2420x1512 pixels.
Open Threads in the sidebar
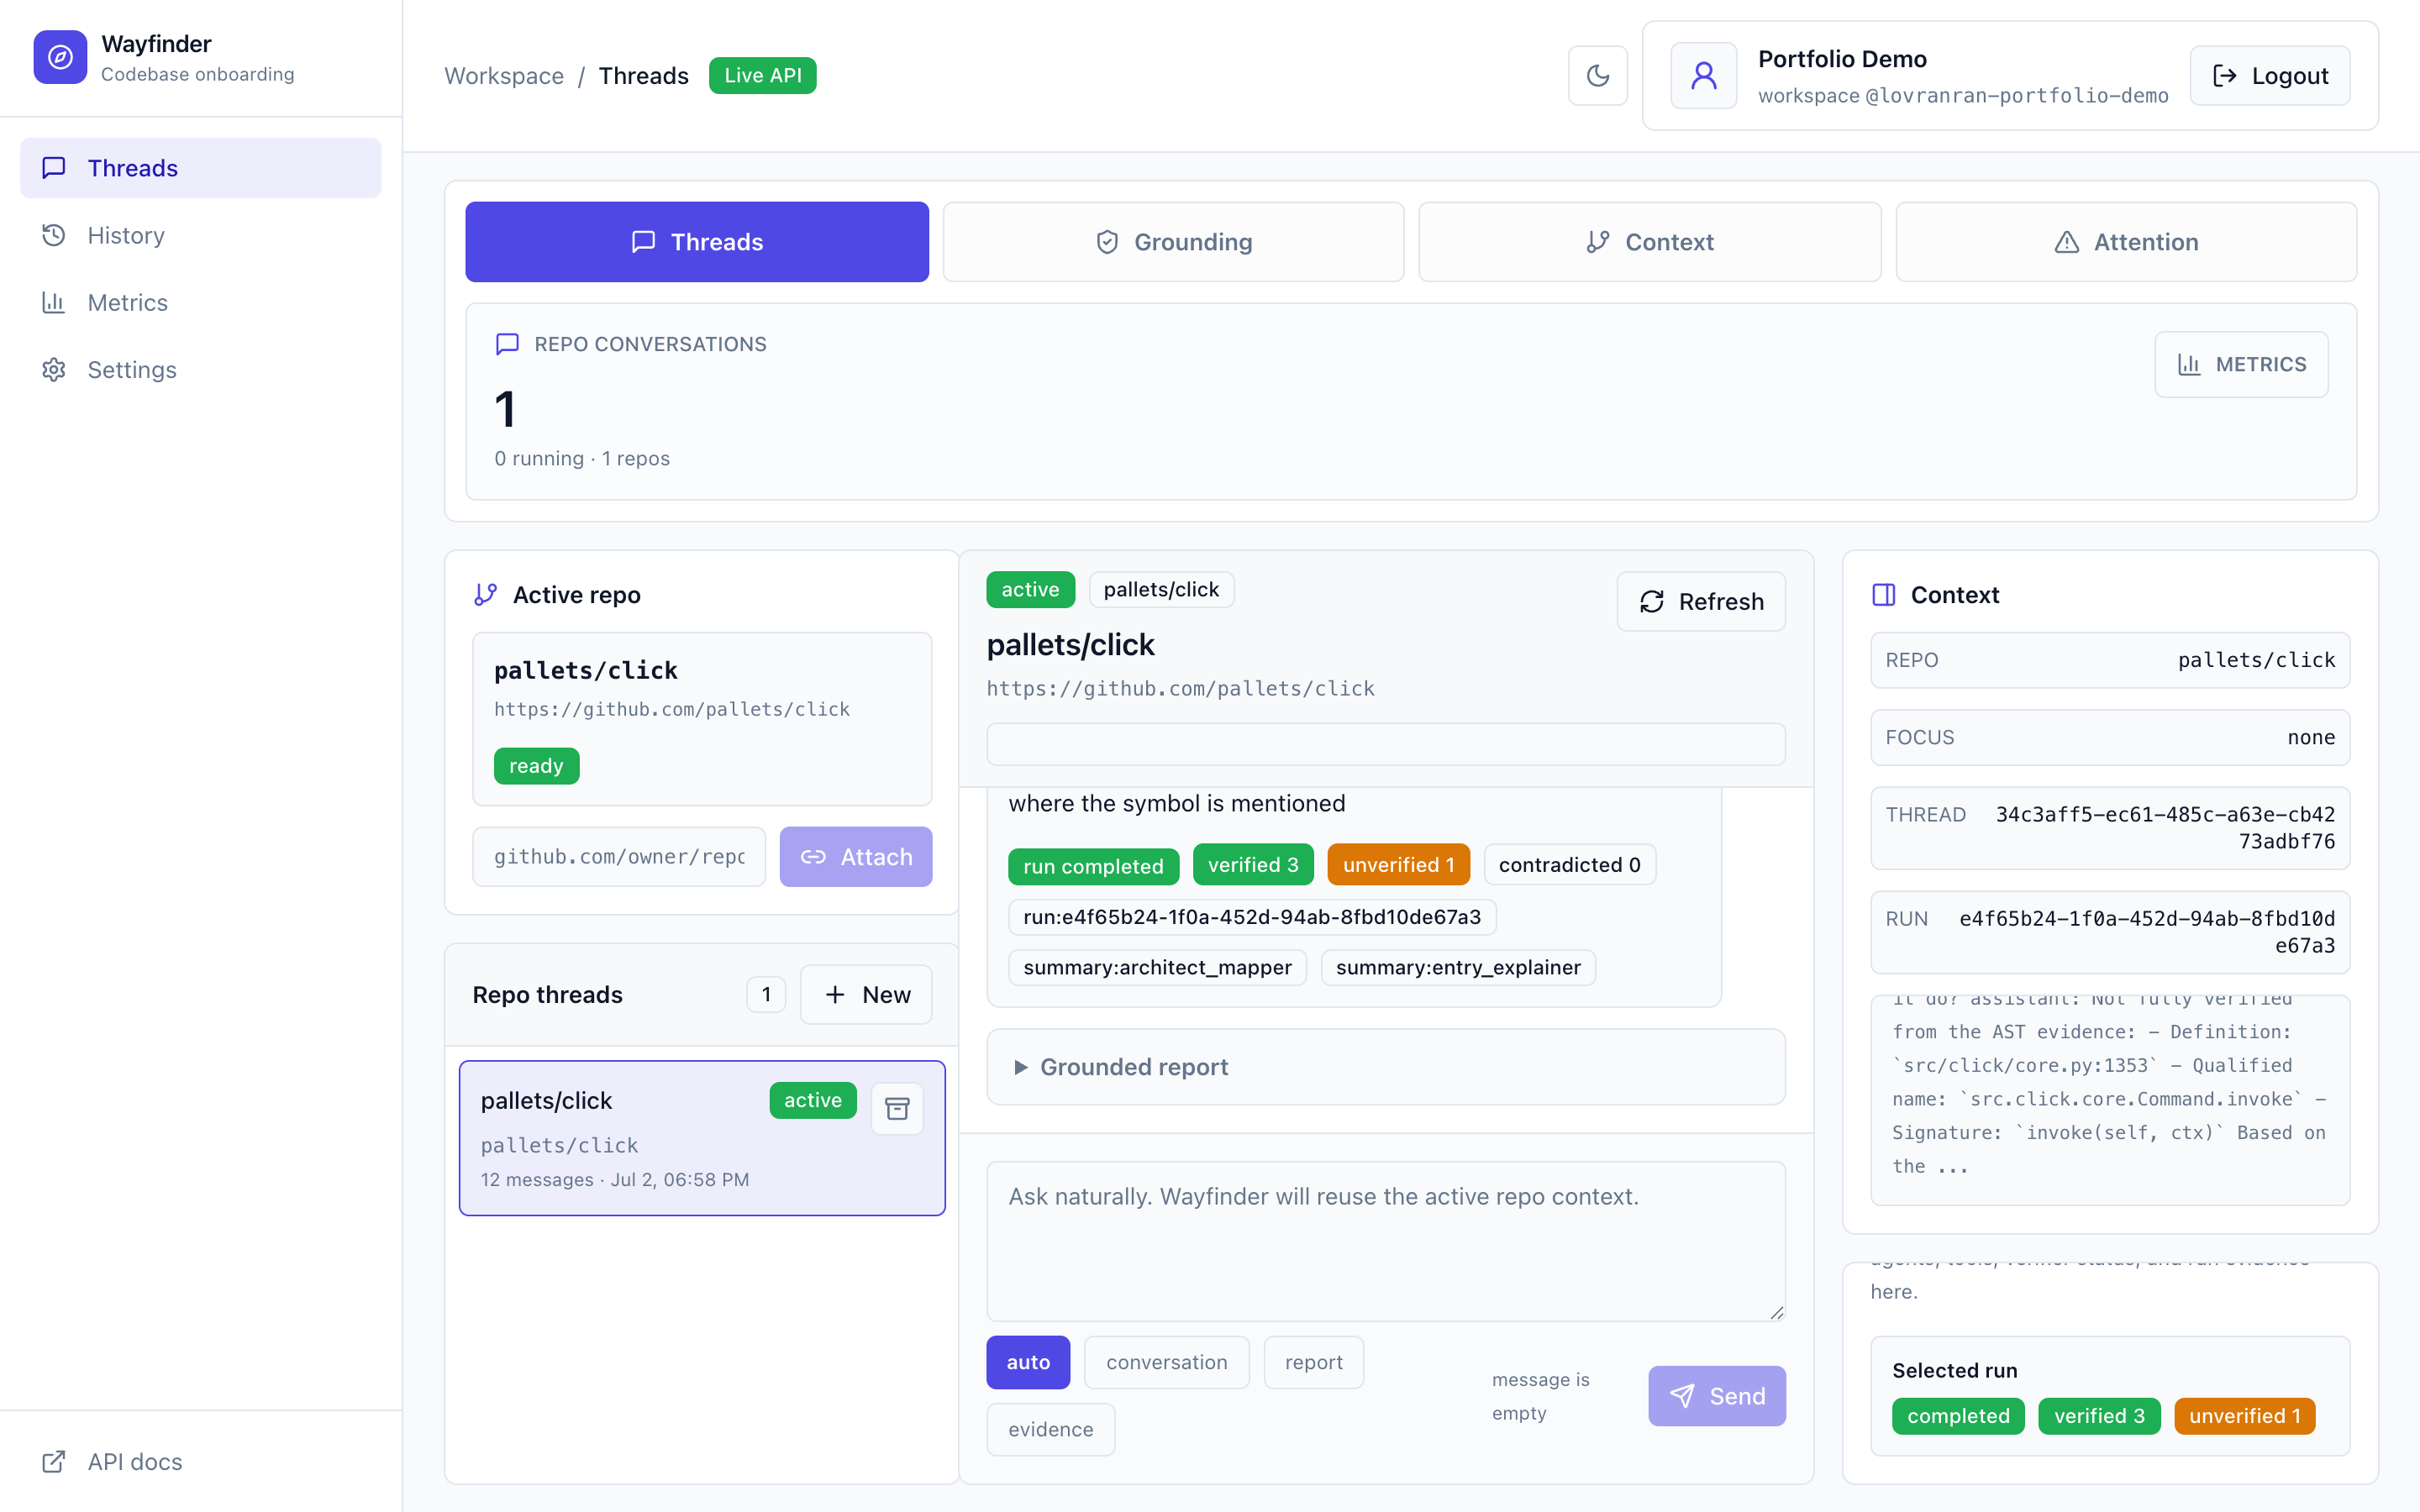[201, 168]
